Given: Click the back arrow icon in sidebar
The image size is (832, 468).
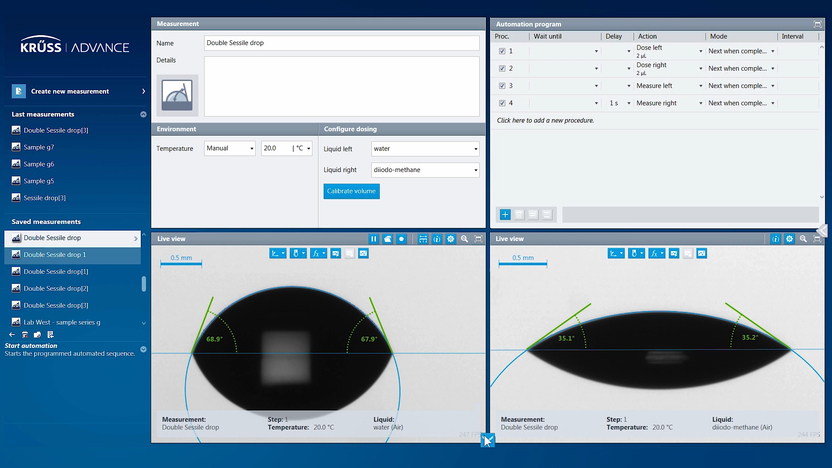Looking at the screenshot, I should (x=12, y=335).
